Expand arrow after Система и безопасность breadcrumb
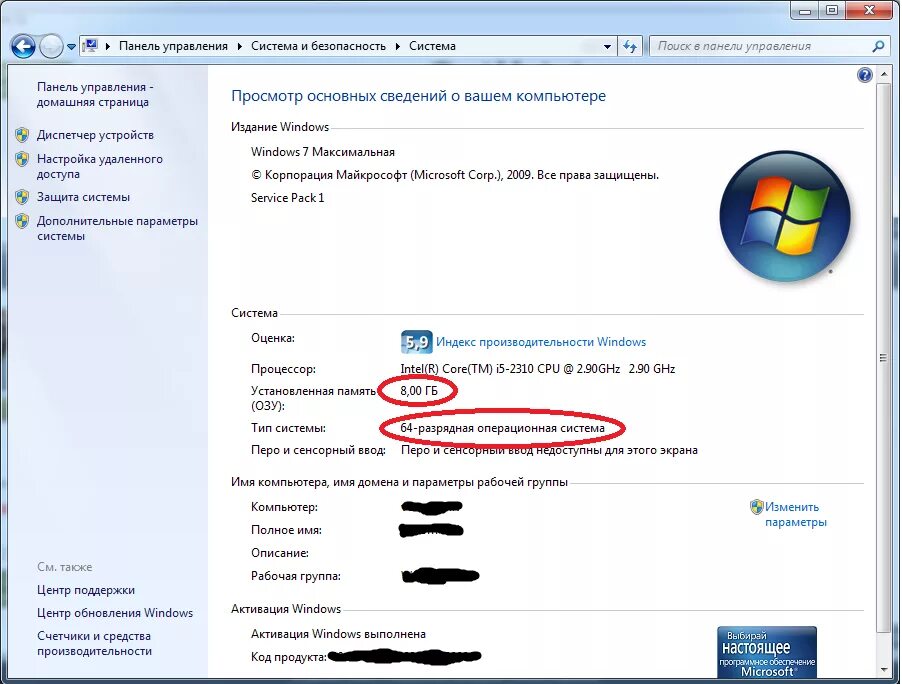 coord(398,46)
